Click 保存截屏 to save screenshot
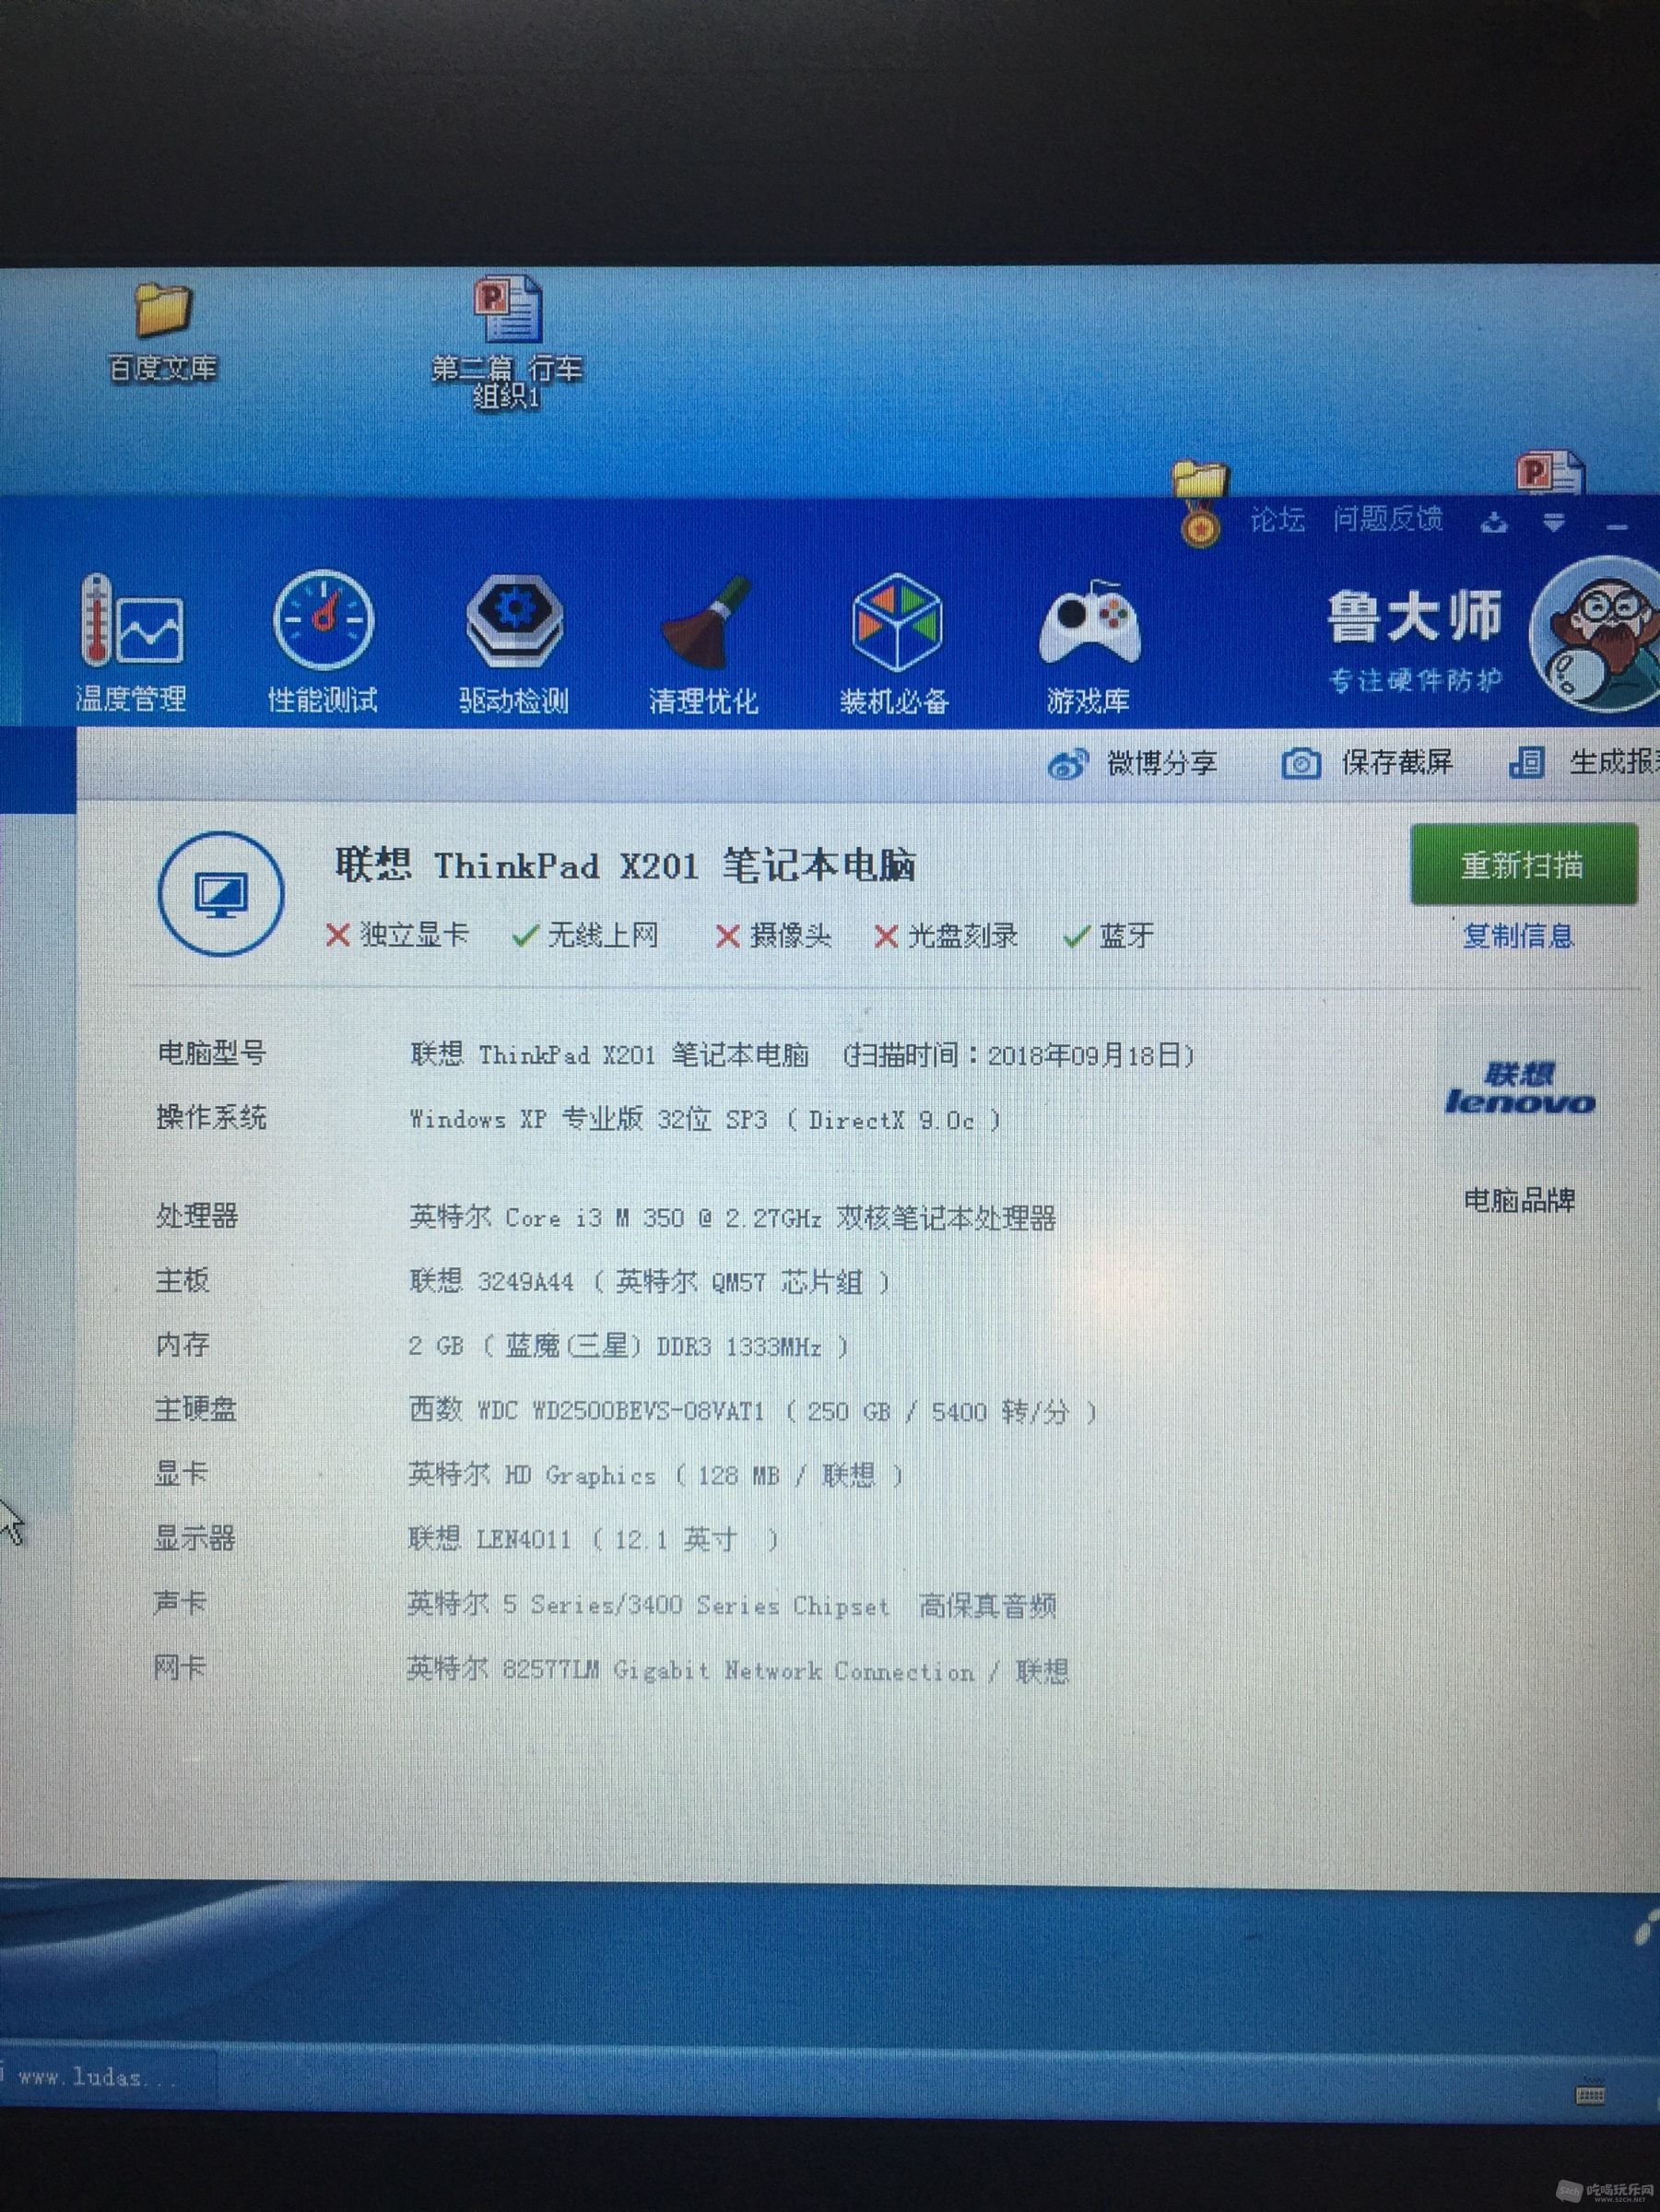Screen dimensions: 1660x2212 (1367, 763)
